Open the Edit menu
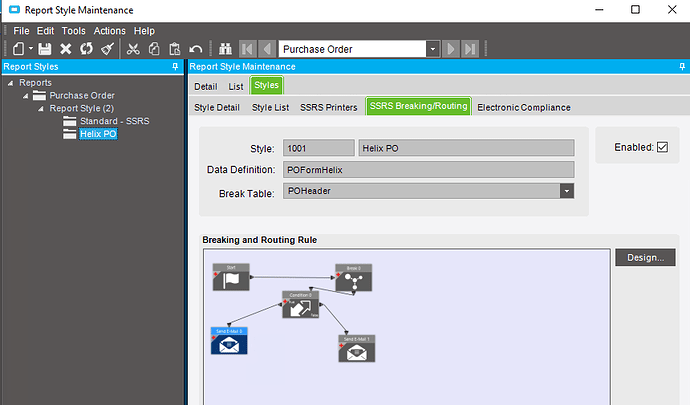The image size is (690, 405). click(x=45, y=31)
